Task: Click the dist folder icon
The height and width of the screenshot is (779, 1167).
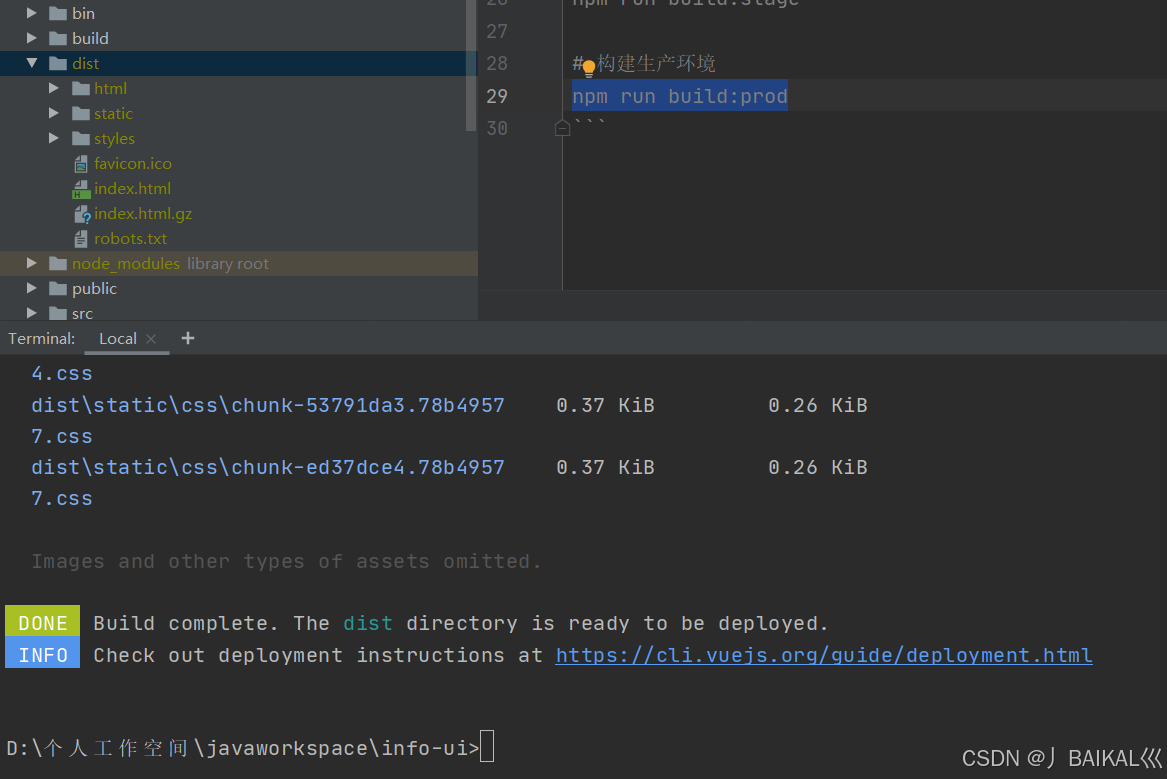Action: coord(58,63)
